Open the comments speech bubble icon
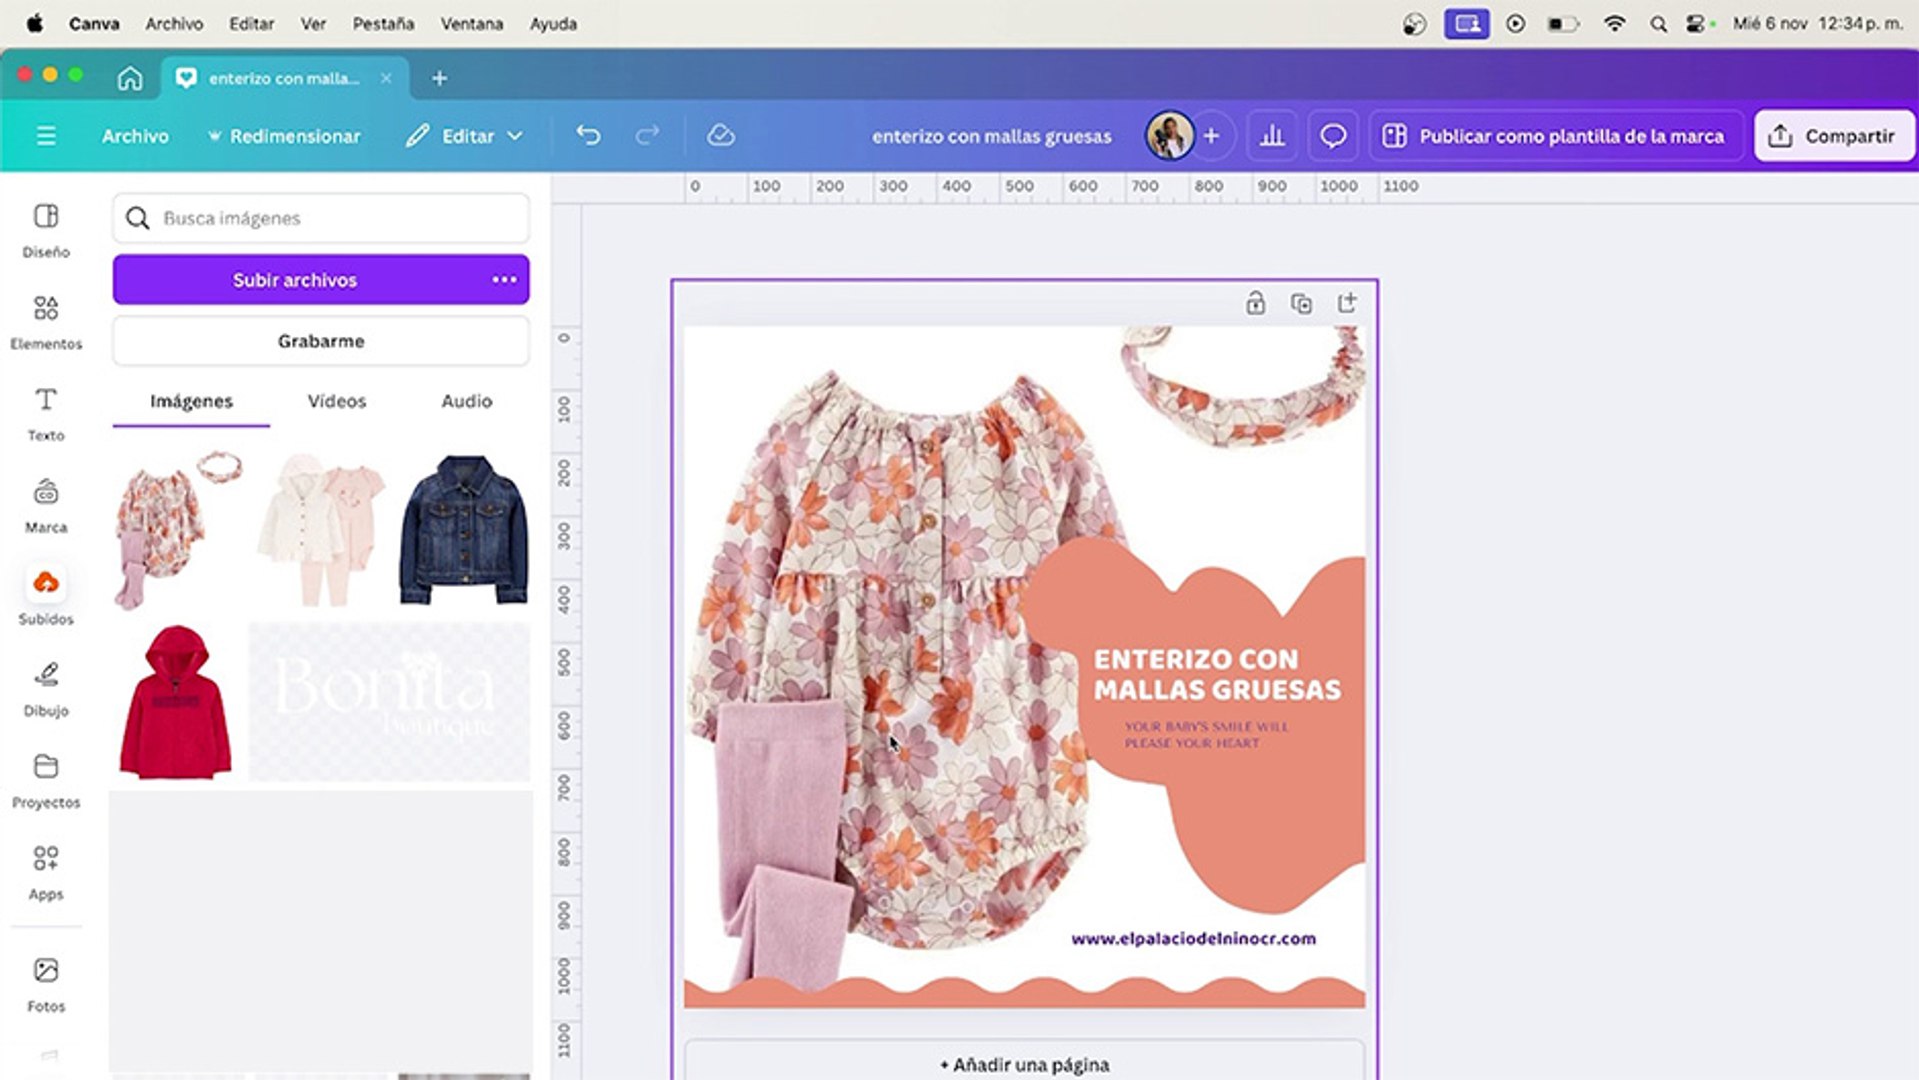 click(1332, 136)
